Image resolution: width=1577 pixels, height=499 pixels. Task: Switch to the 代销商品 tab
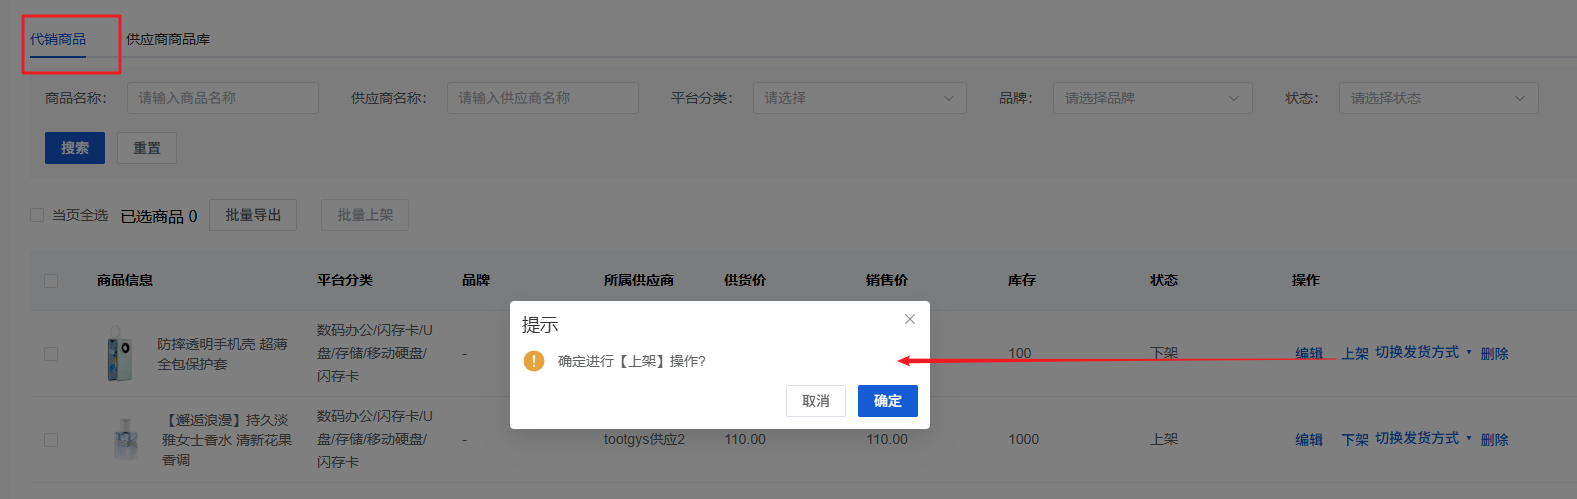coord(58,39)
